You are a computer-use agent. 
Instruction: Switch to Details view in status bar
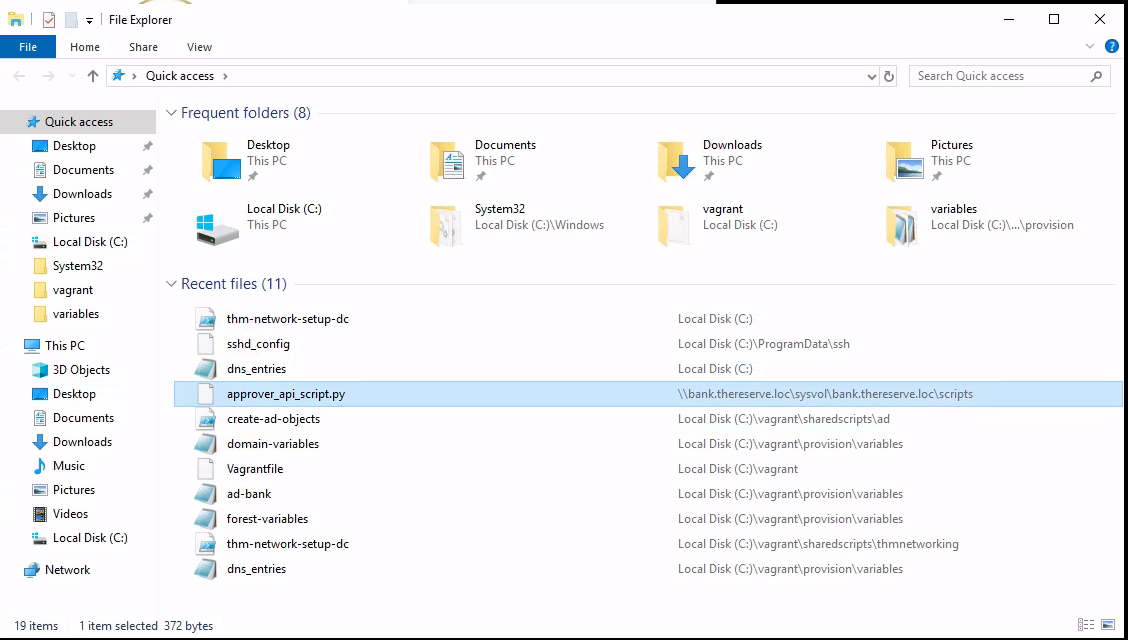pyautogui.click(x=1086, y=625)
